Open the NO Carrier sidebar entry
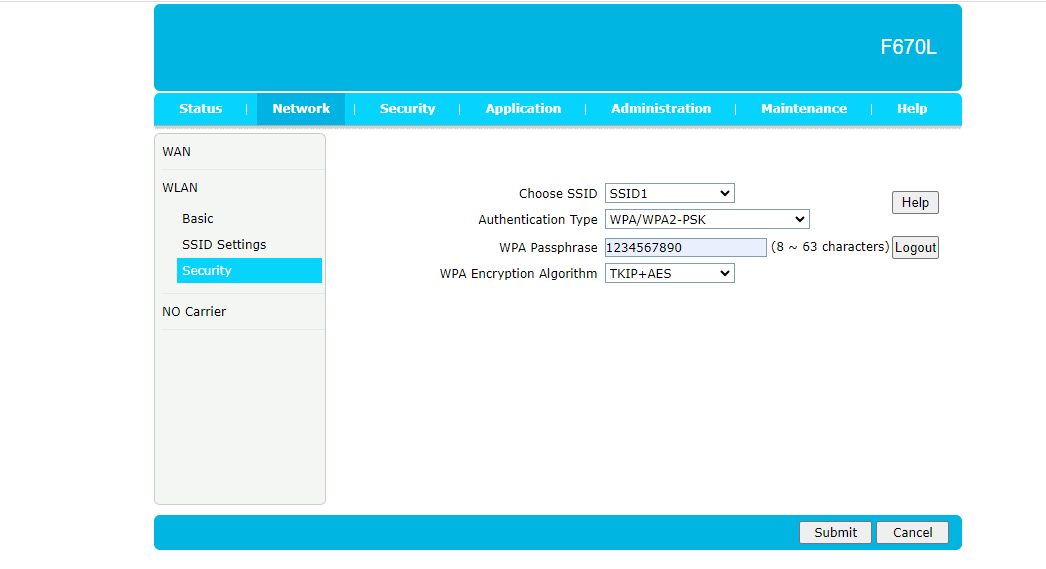This screenshot has width=1046, height=569. pyautogui.click(x=194, y=312)
